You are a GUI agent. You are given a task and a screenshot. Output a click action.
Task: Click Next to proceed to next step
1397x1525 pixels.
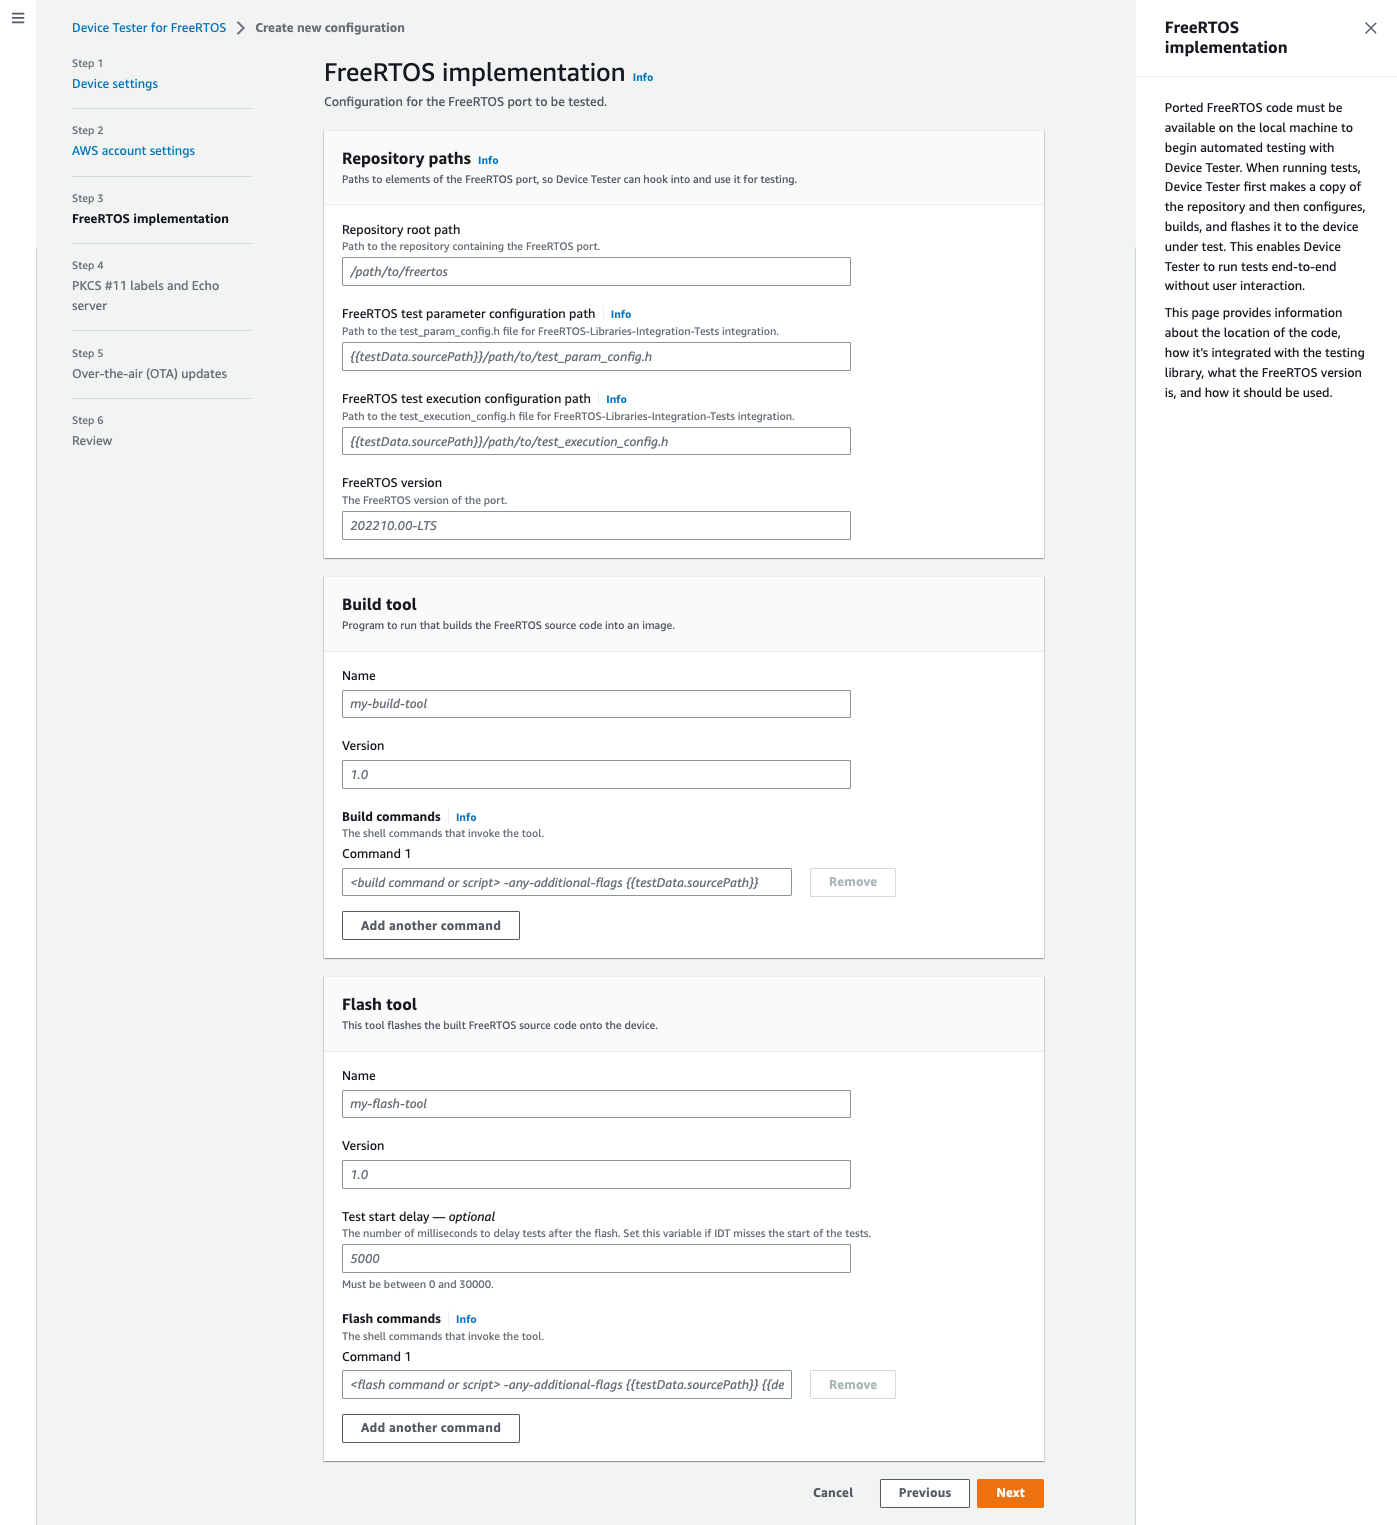click(x=1010, y=1493)
